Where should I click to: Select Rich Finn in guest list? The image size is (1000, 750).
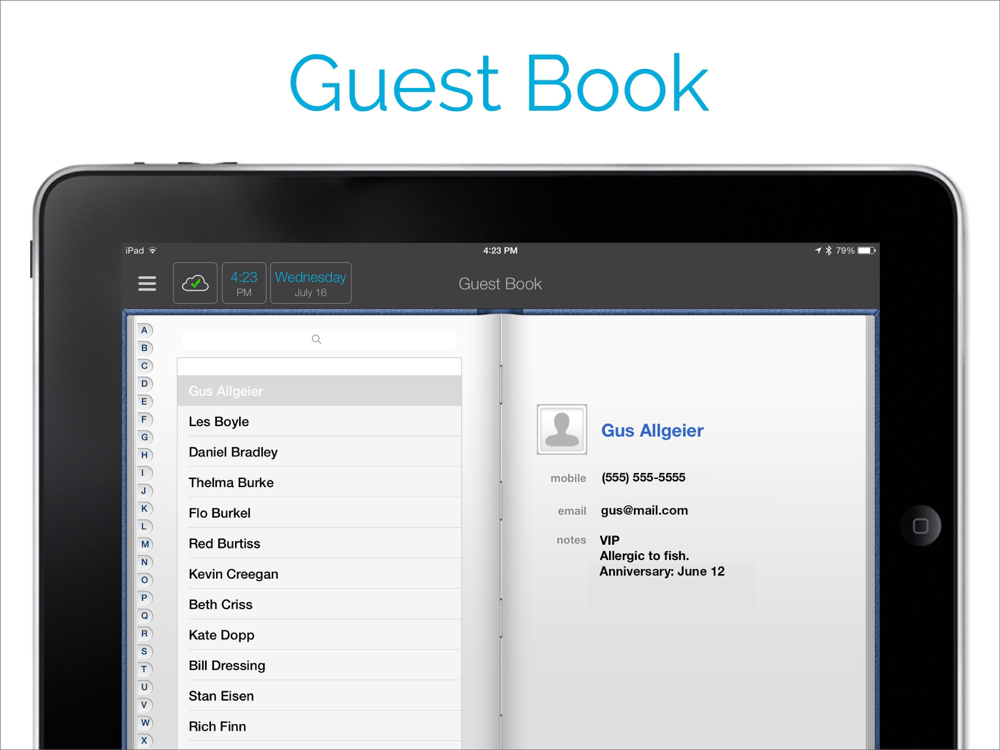319,726
